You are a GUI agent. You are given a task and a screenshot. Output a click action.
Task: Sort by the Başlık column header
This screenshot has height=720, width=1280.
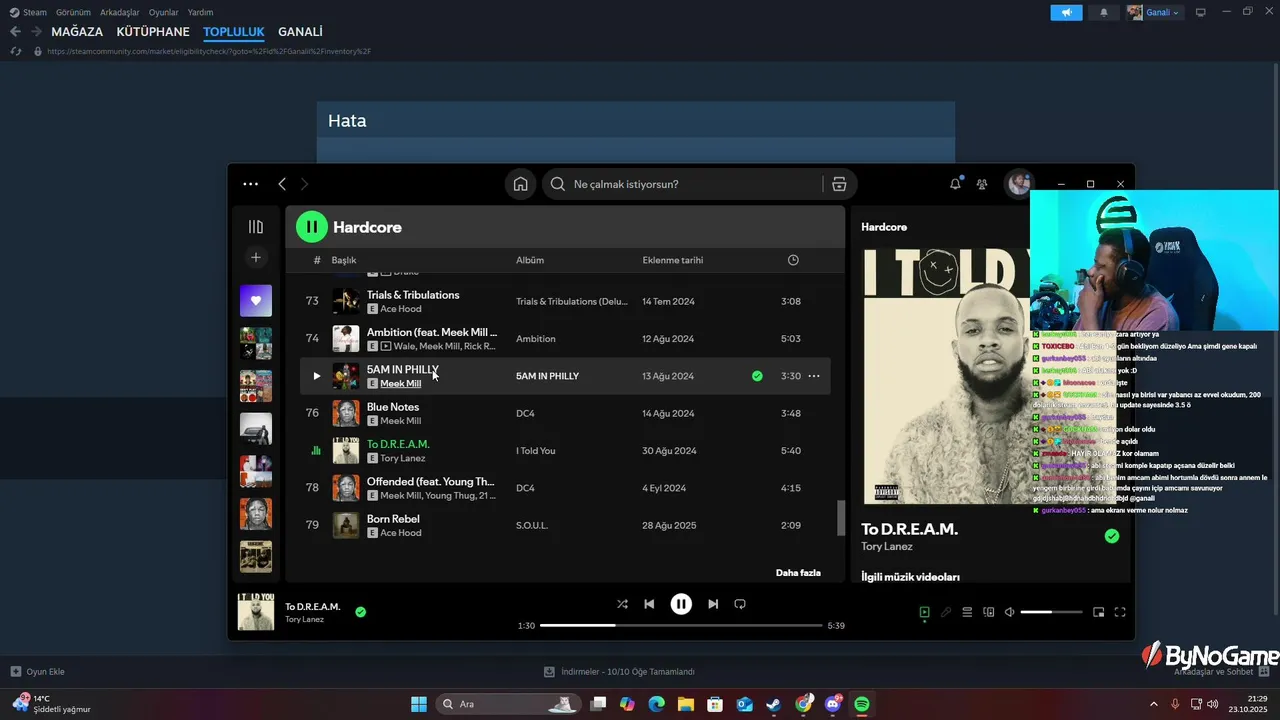coord(344,260)
